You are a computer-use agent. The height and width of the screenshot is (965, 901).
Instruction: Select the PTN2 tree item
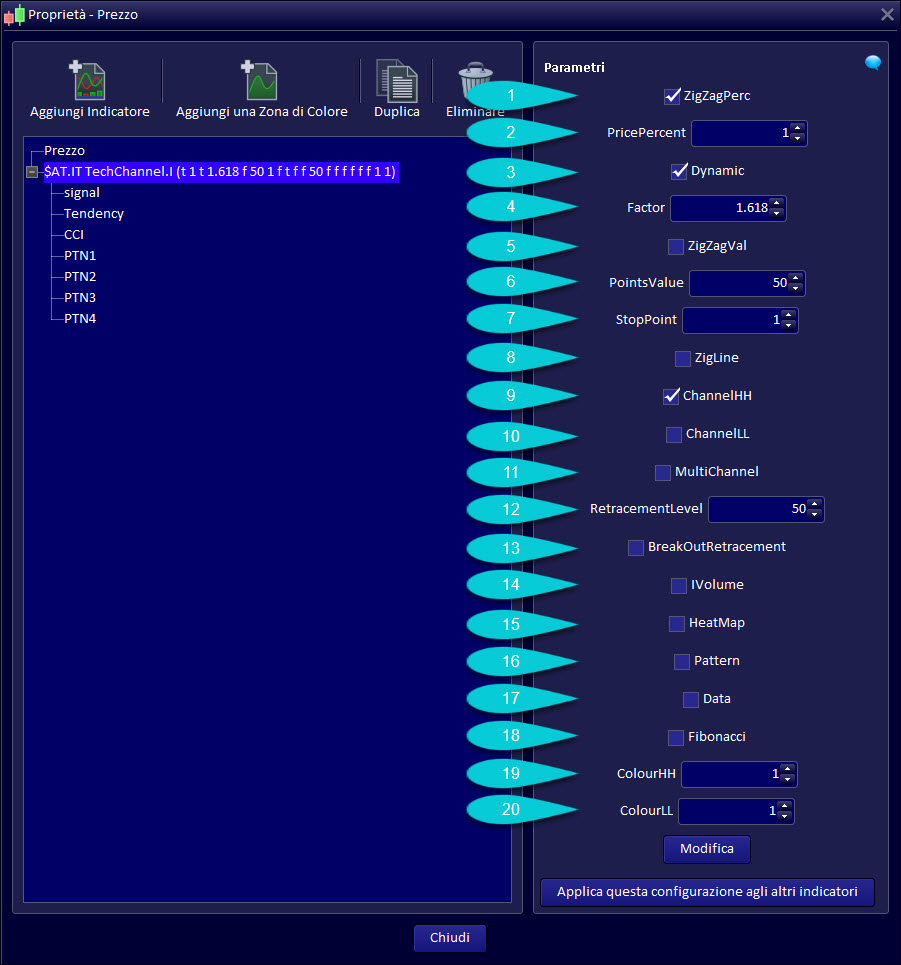click(x=80, y=276)
